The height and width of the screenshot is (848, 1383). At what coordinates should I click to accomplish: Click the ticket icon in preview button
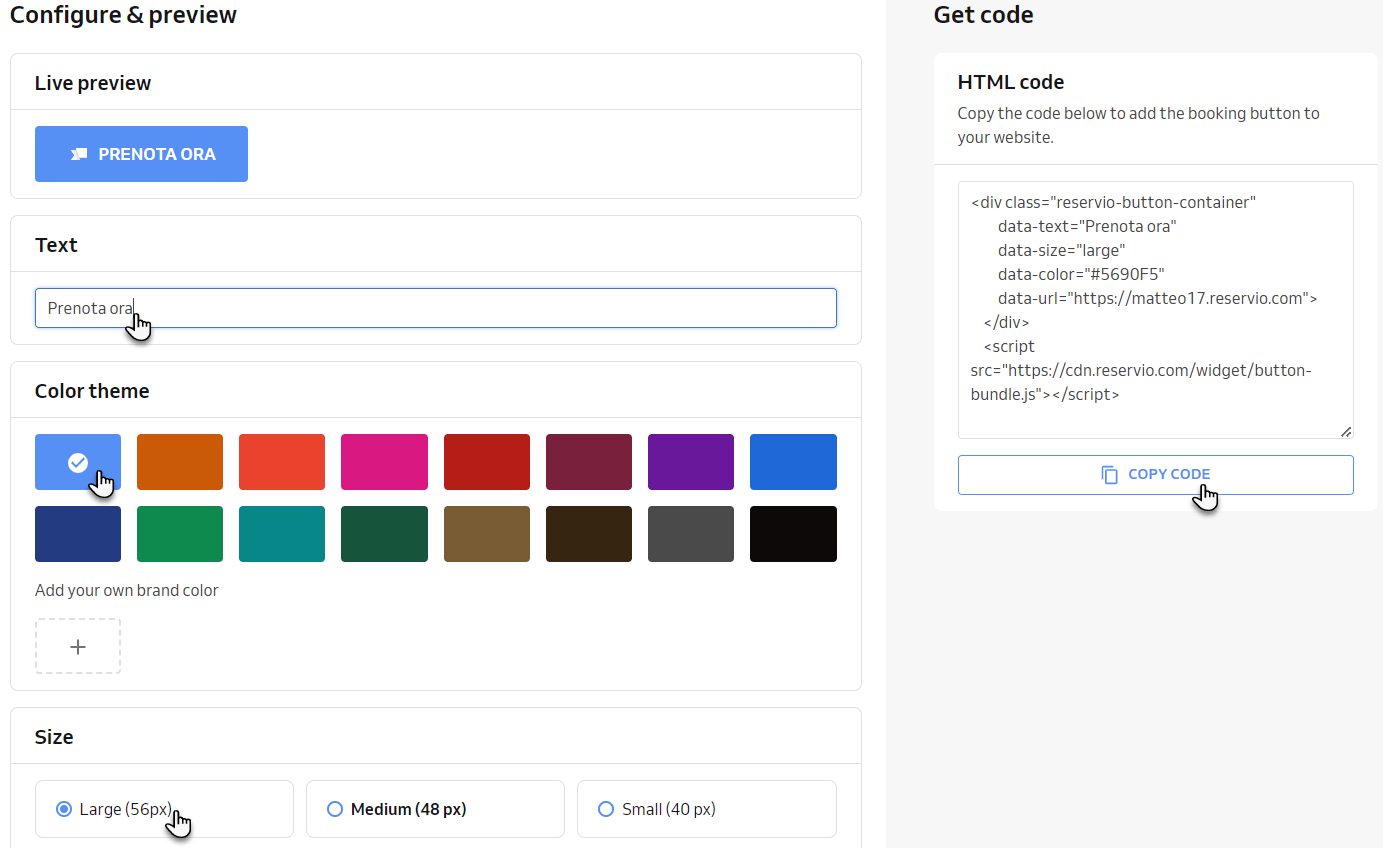click(79, 154)
